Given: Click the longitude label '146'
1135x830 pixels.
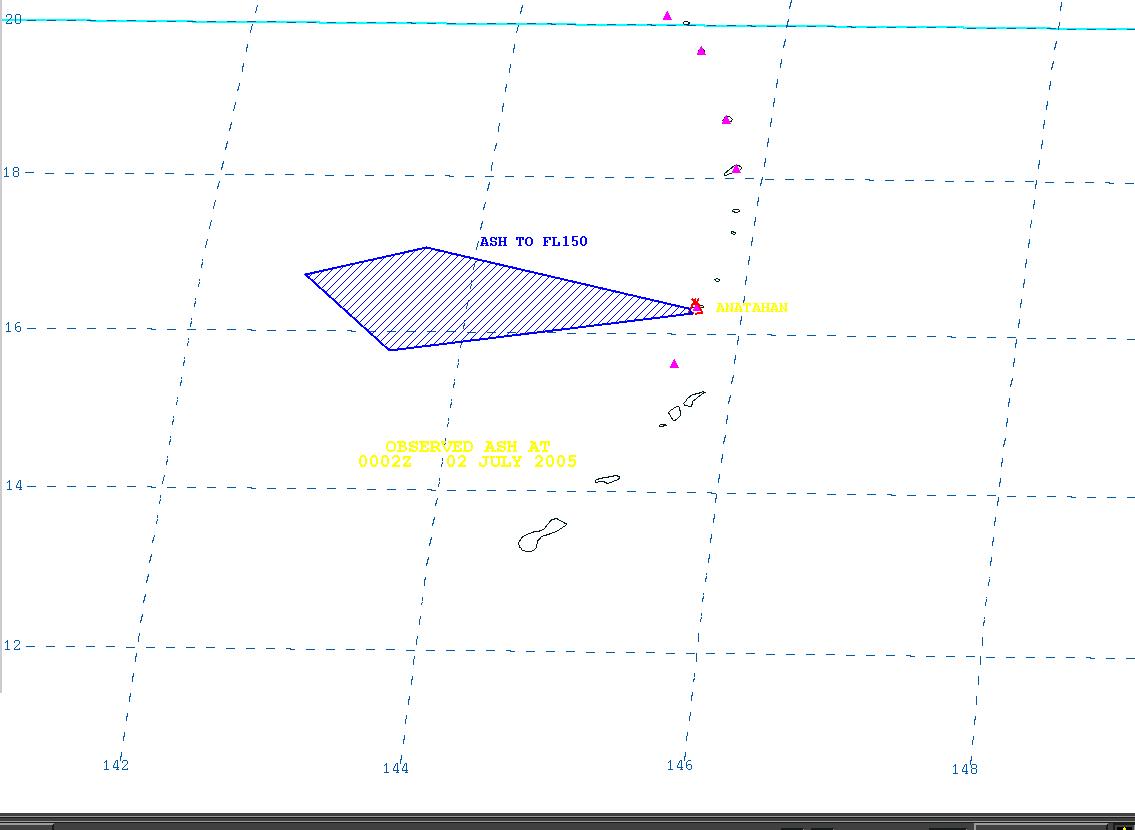Looking at the screenshot, I should (680, 765).
